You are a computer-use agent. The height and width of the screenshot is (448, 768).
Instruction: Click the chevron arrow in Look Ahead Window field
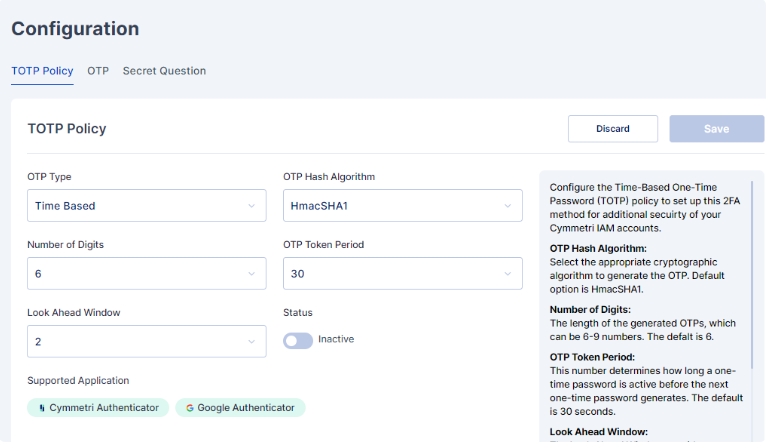click(x=251, y=342)
